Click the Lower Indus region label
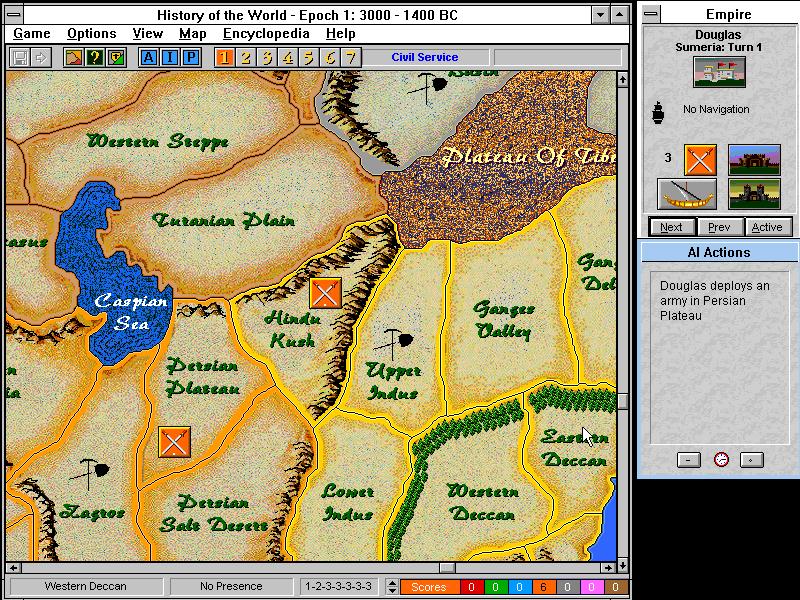This screenshot has height=600, width=800. (x=347, y=503)
